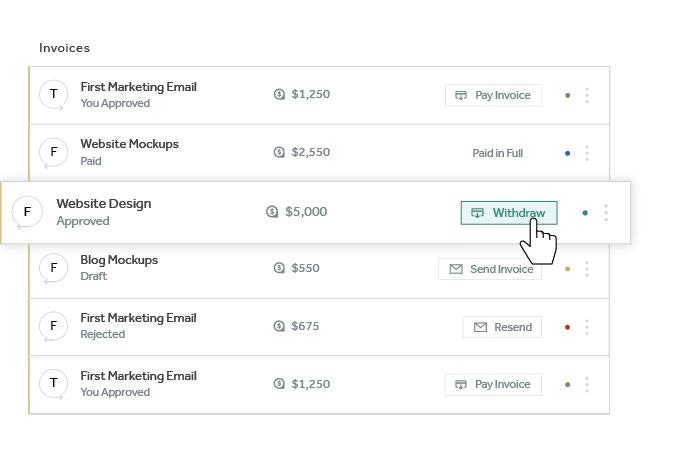Click the Paid in Full status label

(497, 153)
